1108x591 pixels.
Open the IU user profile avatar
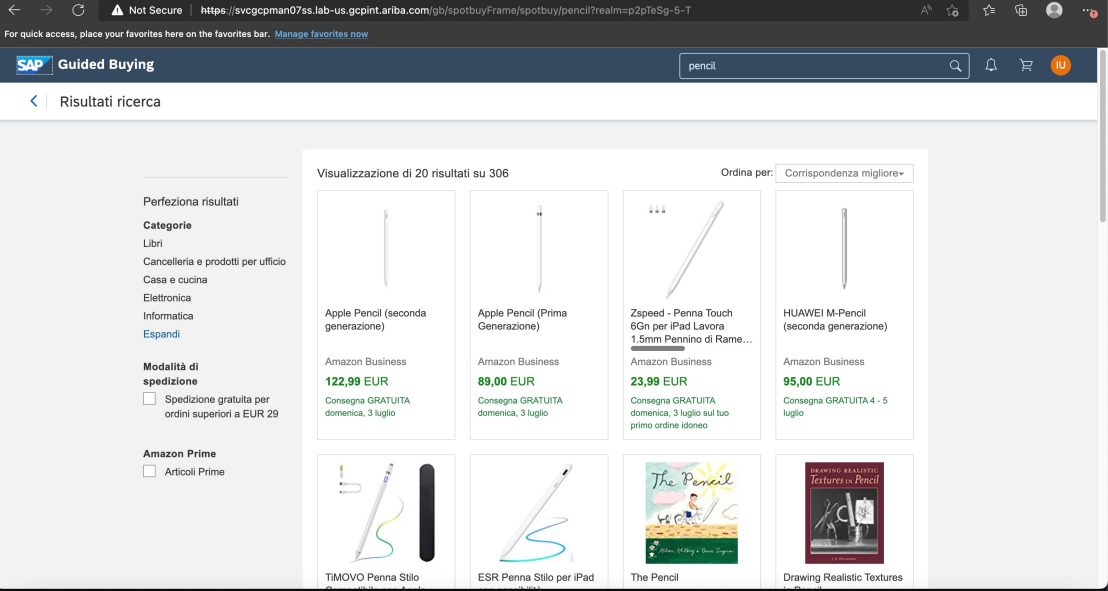coord(1060,65)
